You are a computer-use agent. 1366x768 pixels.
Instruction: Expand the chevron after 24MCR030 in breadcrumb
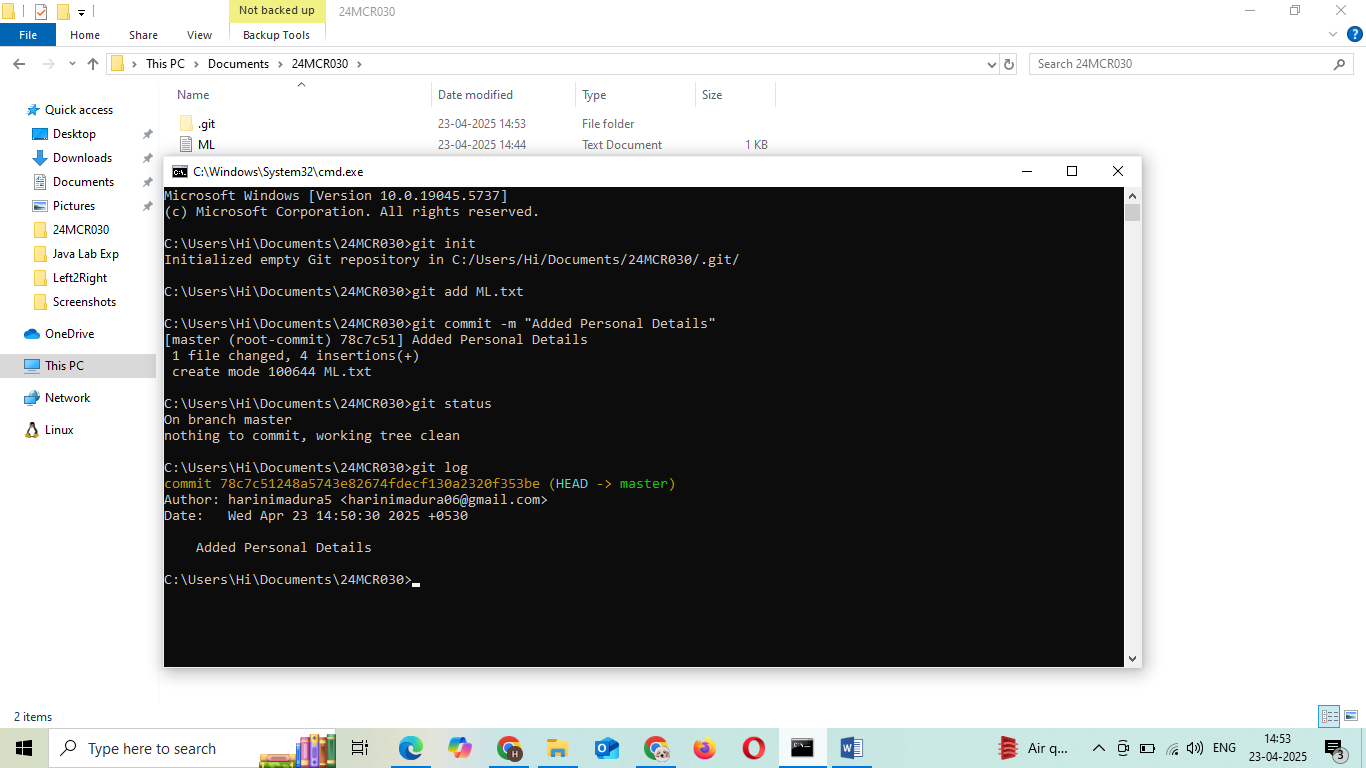pos(360,64)
